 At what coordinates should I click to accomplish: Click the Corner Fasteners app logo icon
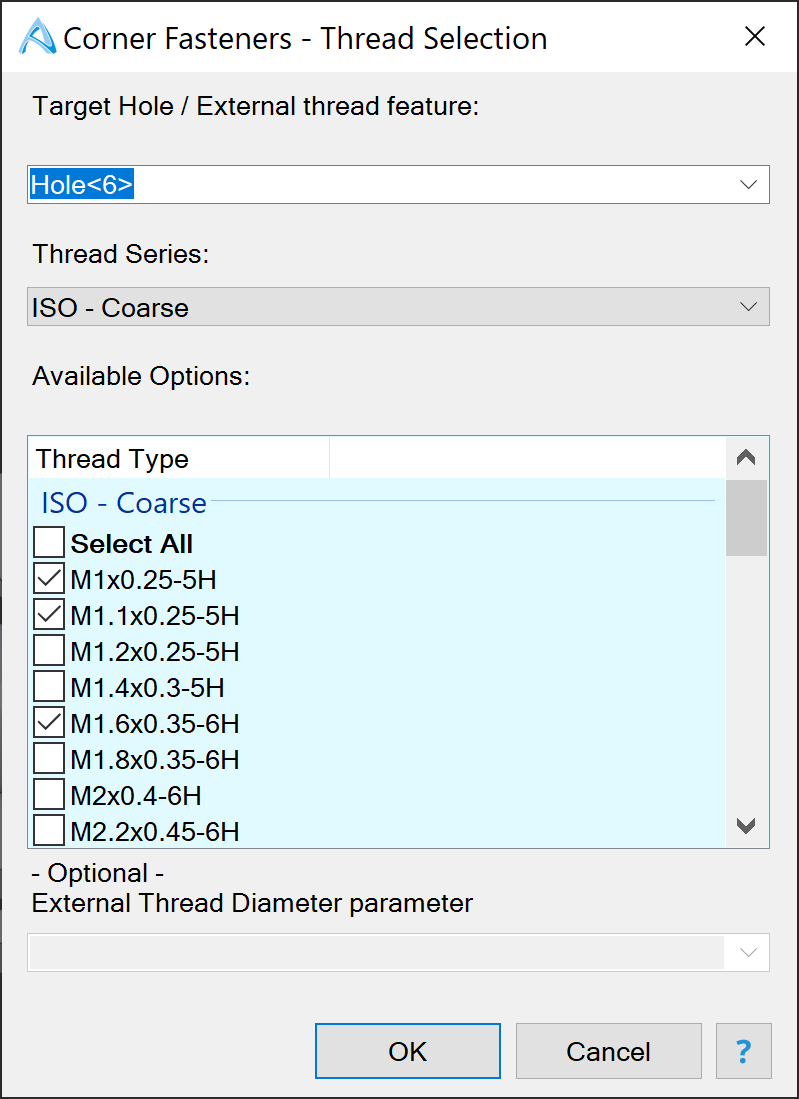(38, 37)
